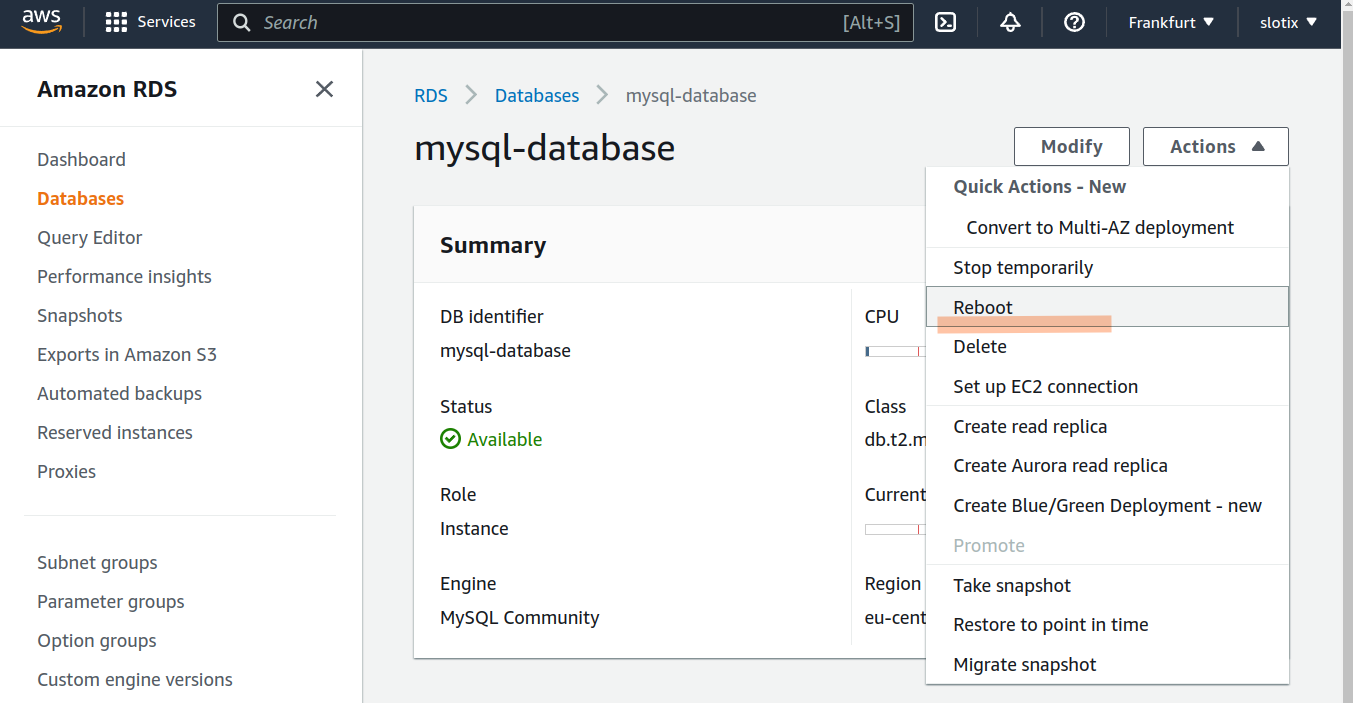Open Custom engine versions page
The width and height of the screenshot is (1353, 703).
pyautogui.click(x=135, y=680)
